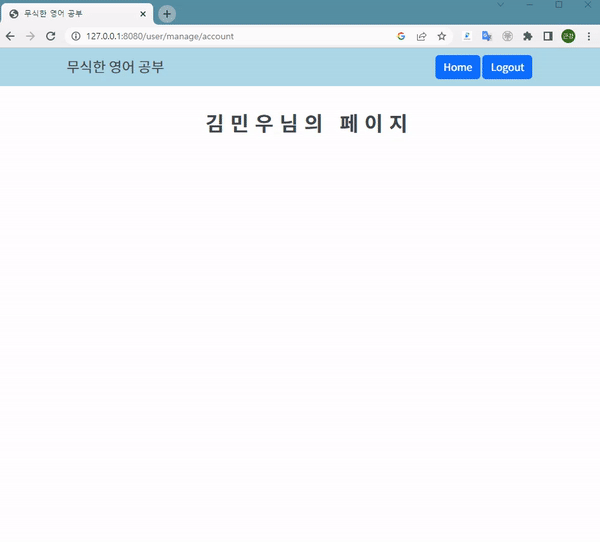Click the Home button
The width and height of the screenshot is (600, 542).
tap(458, 67)
